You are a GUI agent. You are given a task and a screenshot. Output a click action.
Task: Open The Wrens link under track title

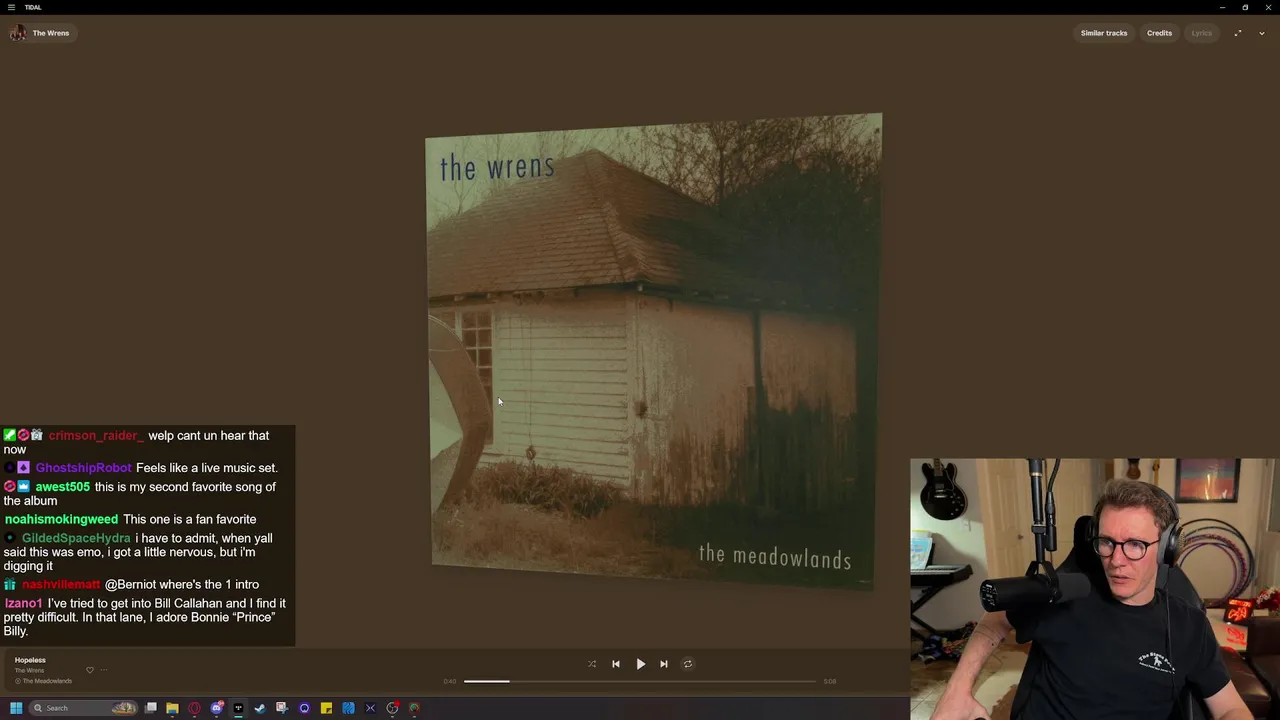coord(29,671)
